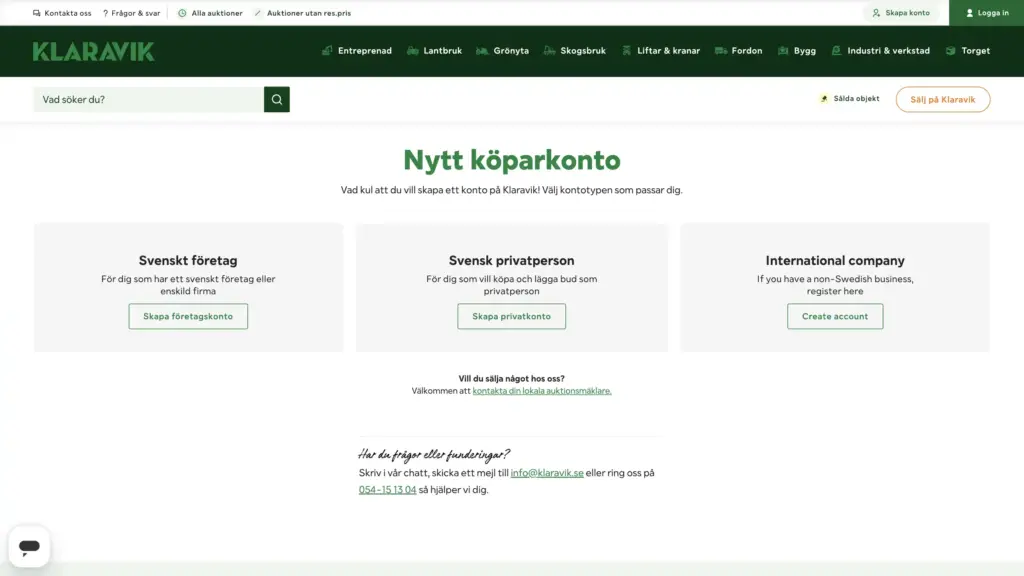The image size is (1024, 576).
Task: Select Lantbruk in the navigation
Action: [x=434, y=51]
